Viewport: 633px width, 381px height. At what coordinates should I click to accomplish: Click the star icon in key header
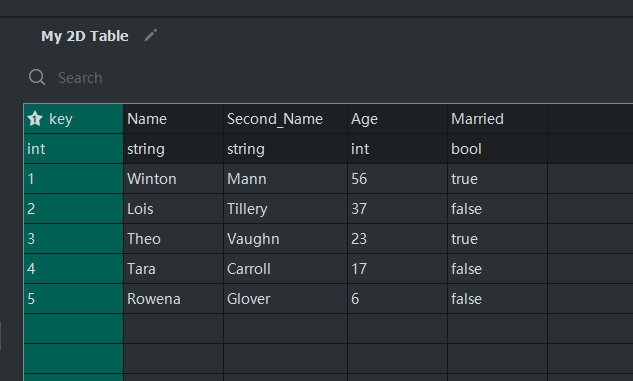pos(35,119)
